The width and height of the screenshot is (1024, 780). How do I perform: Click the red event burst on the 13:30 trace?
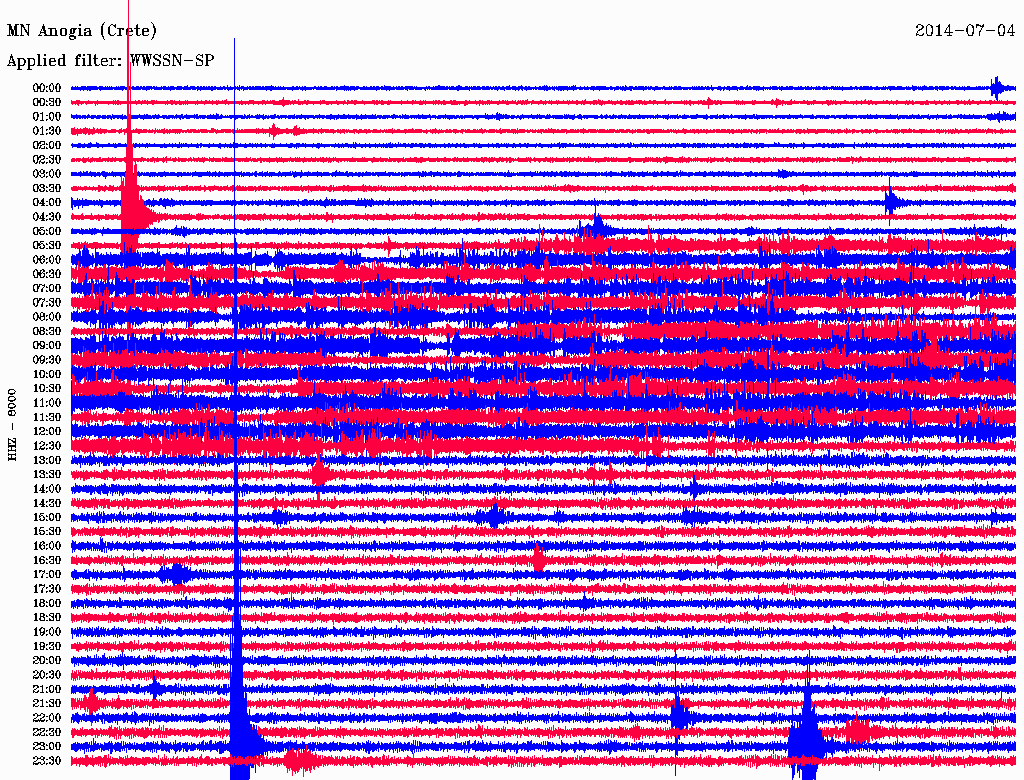pyautogui.click(x=319, y=474)
